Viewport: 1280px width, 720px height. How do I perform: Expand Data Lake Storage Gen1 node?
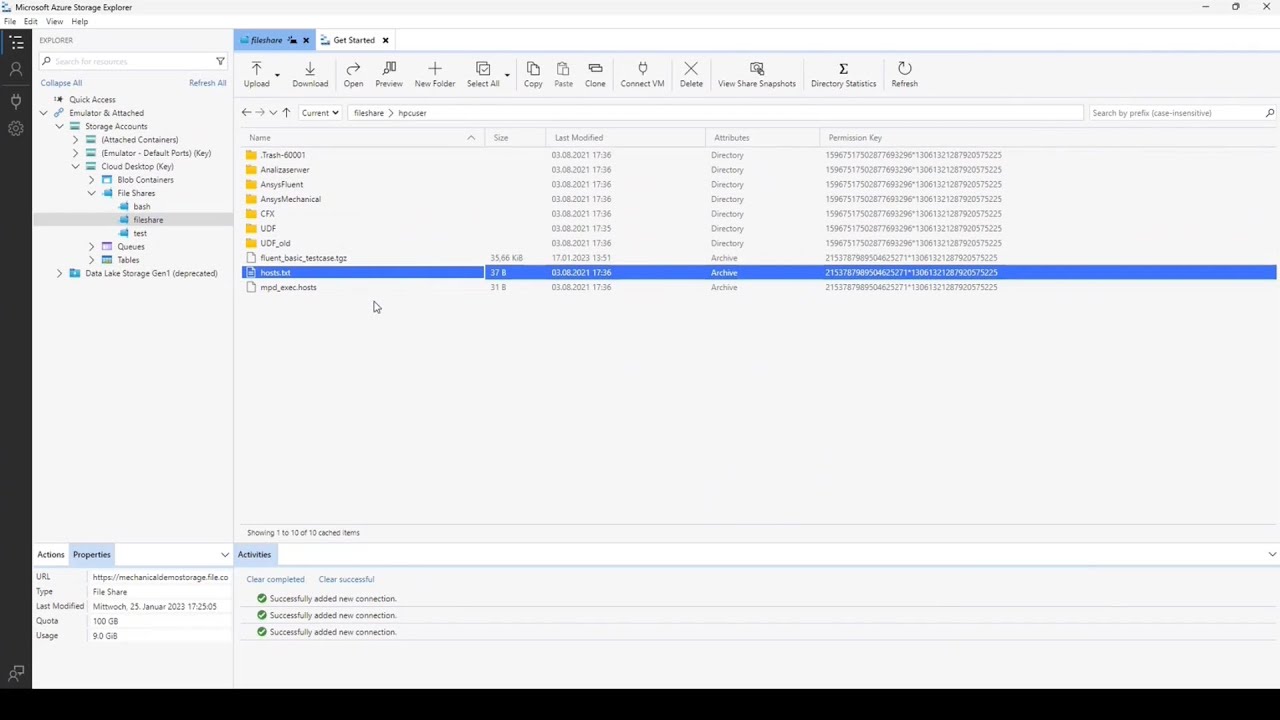59,273
